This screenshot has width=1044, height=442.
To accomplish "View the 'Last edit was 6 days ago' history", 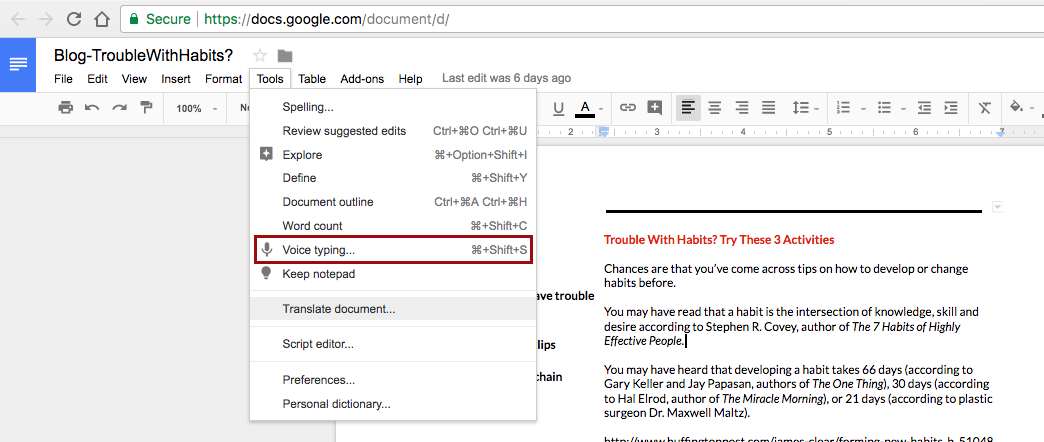I will pyautogui.click(x=506, y=78).
